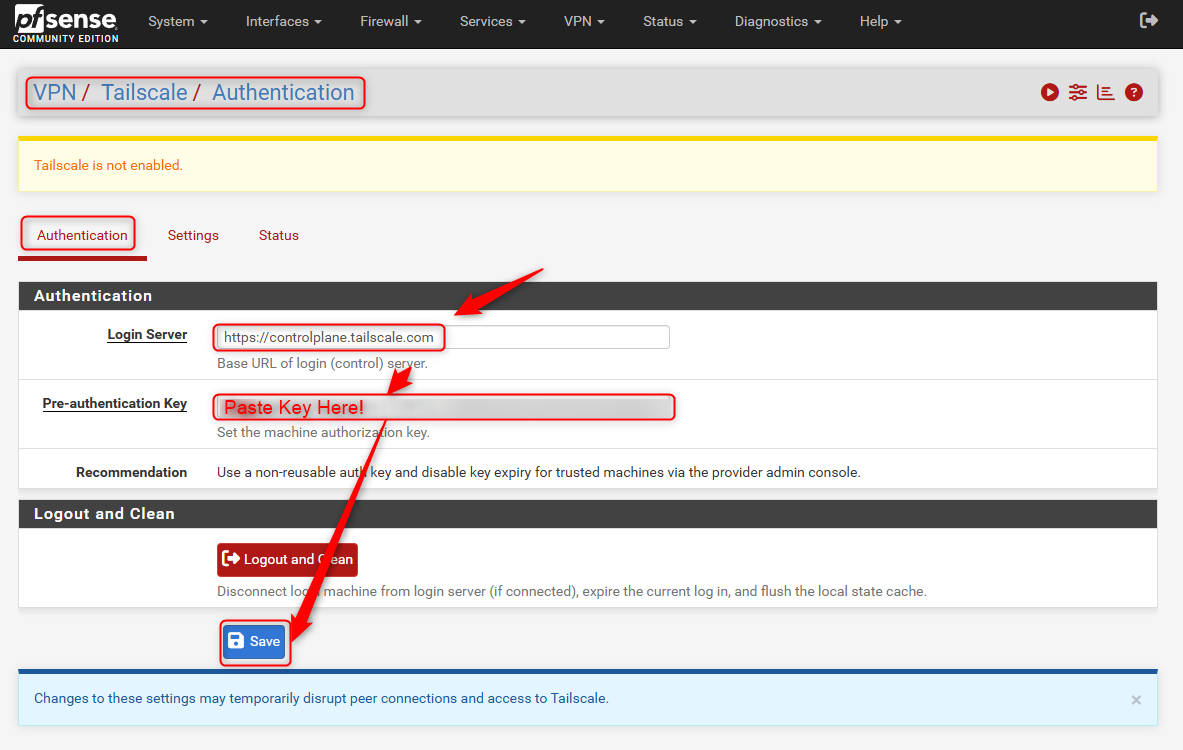Viewport: 1183px width, 750px height.
Task: Click the Recommendation label
Action: coord(131,472)
